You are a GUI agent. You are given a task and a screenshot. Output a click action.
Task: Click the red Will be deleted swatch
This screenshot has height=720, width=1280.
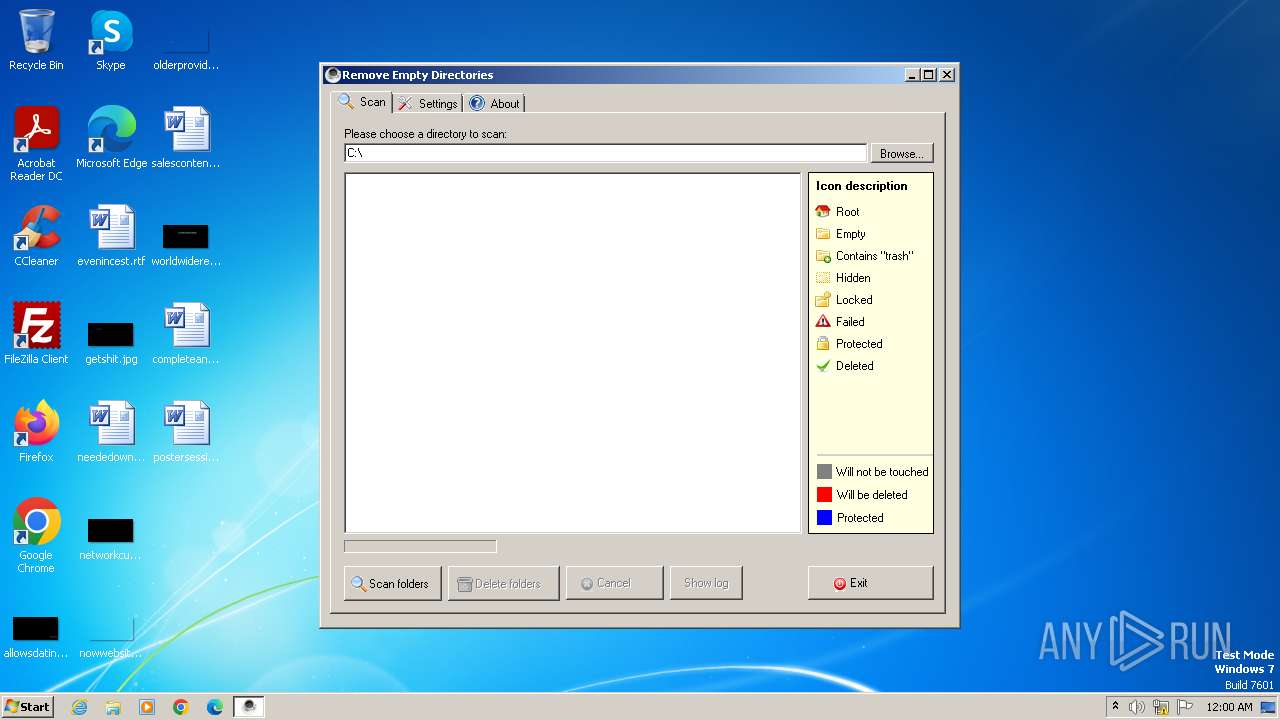(824, 494)
